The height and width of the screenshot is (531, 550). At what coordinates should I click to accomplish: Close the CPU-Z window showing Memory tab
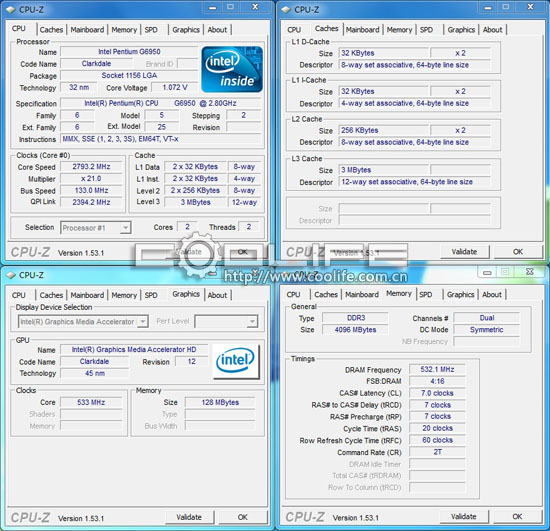tap(530, 272)
